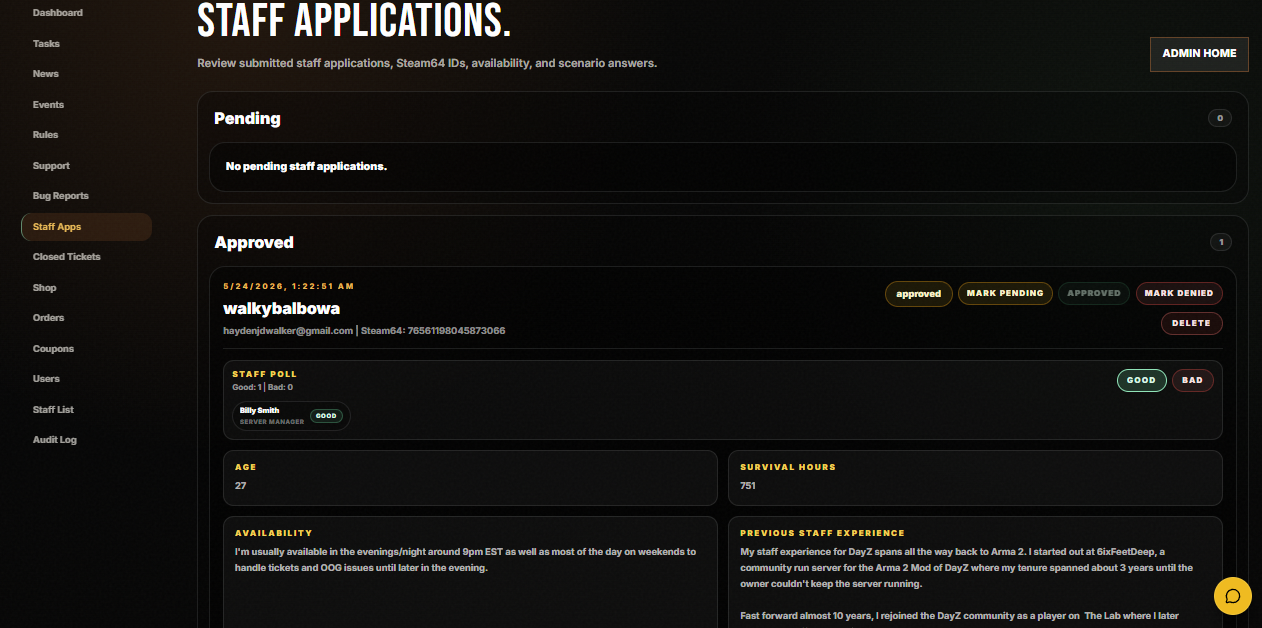The width and height of the screenshot is (1262, 628).
Task: Click the page subtitle about Steam64 IDs
Action: [427, 63]
